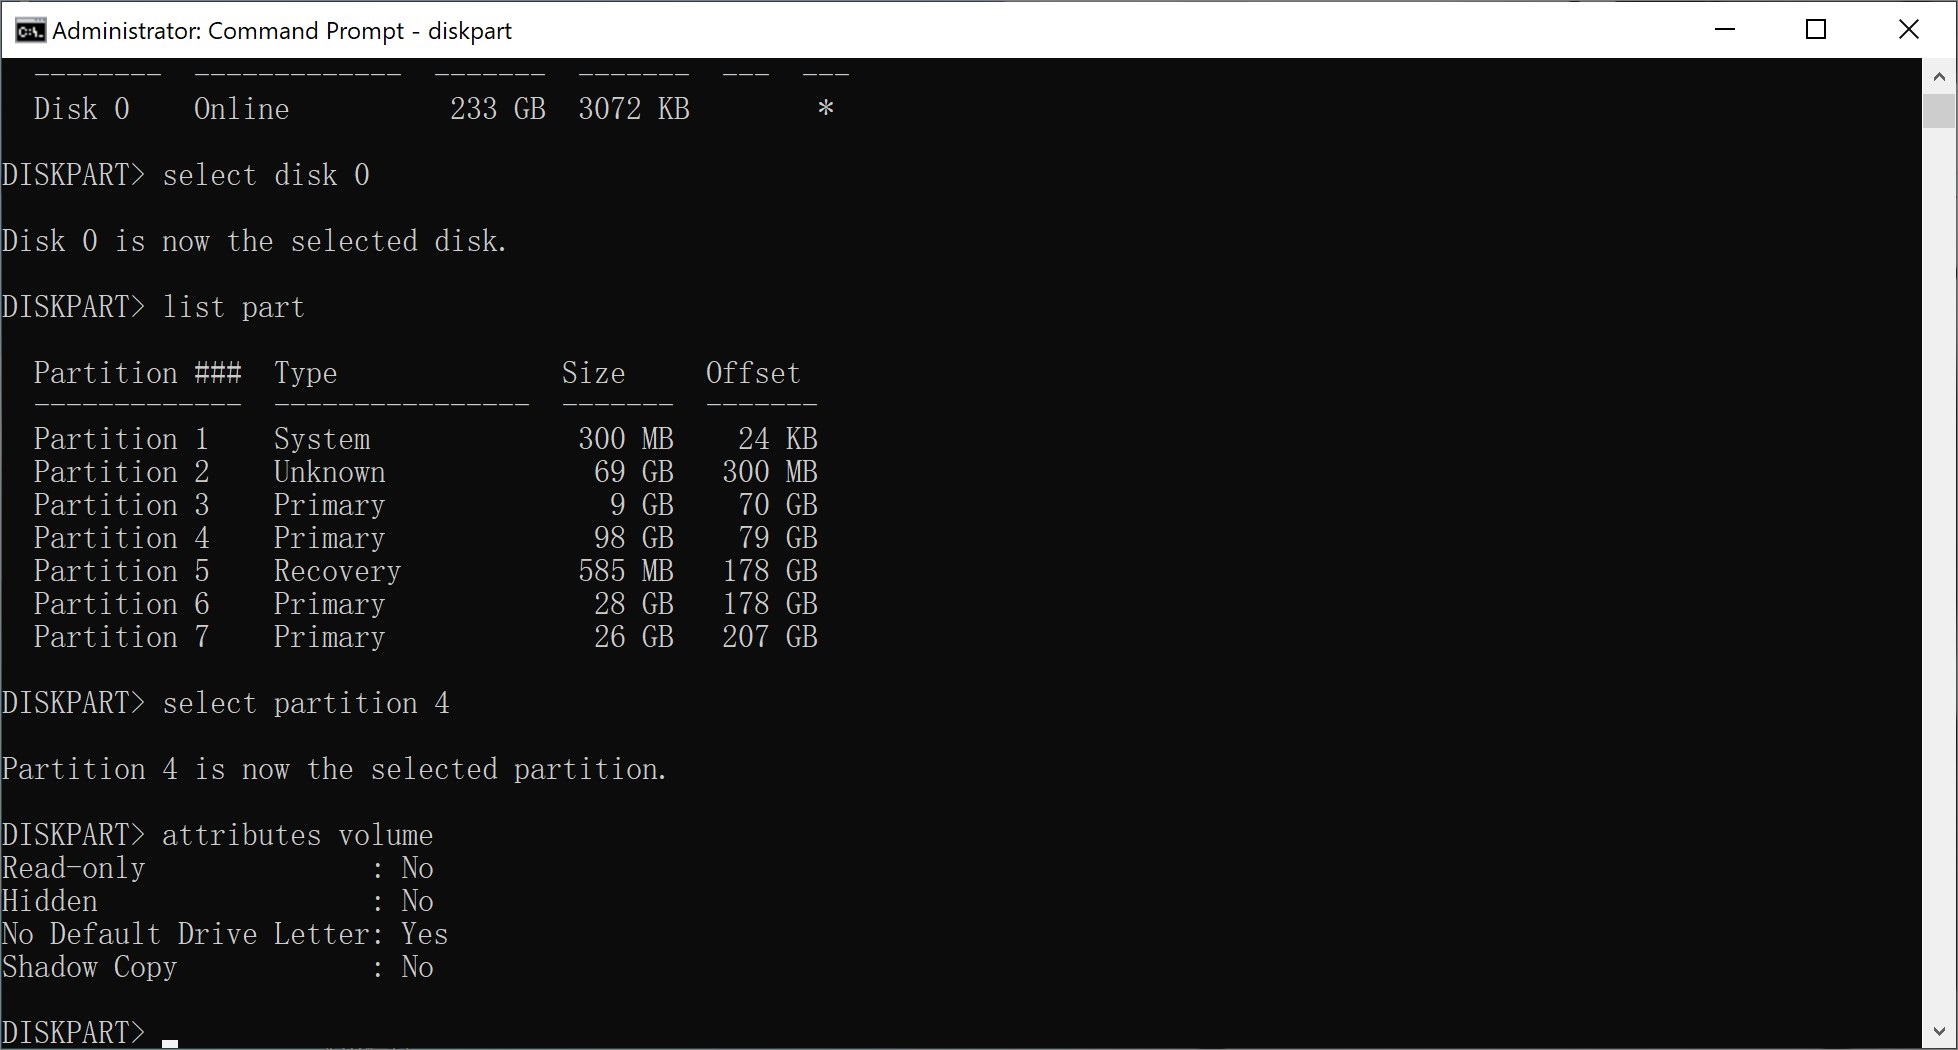Click the '585 MB' size value

pyautogui.click(x=626, y=571)
